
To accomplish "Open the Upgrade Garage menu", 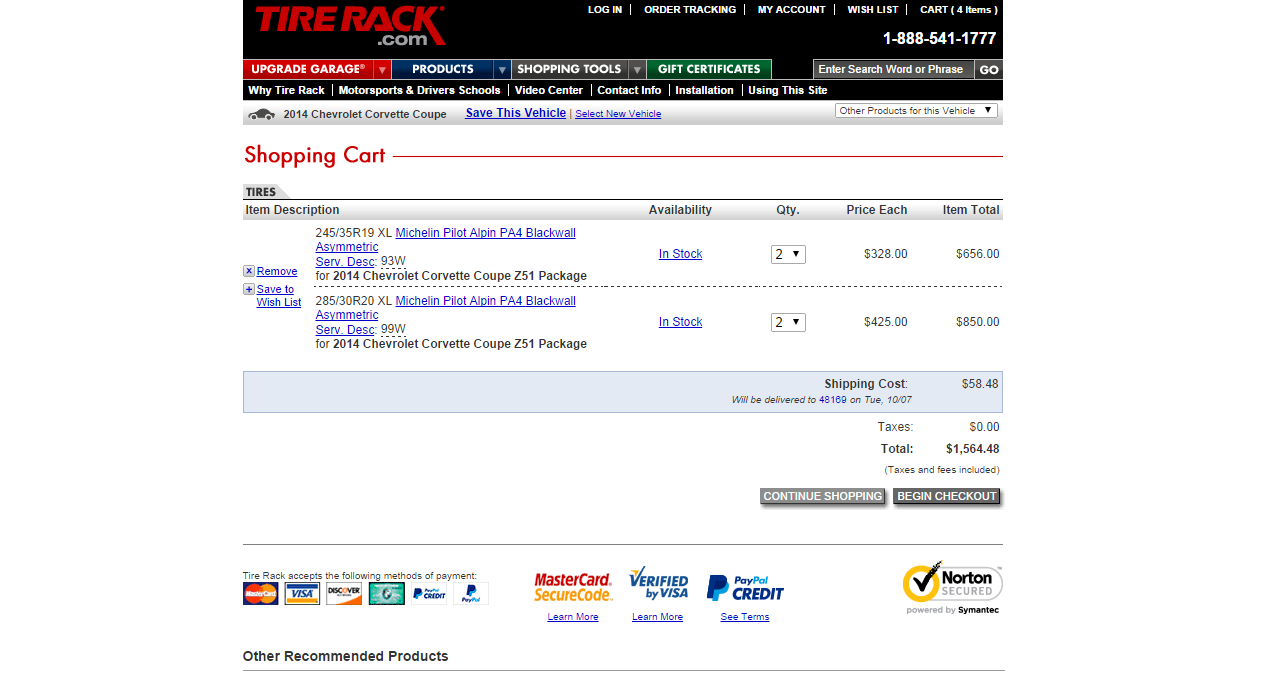I will click(308, 70).
